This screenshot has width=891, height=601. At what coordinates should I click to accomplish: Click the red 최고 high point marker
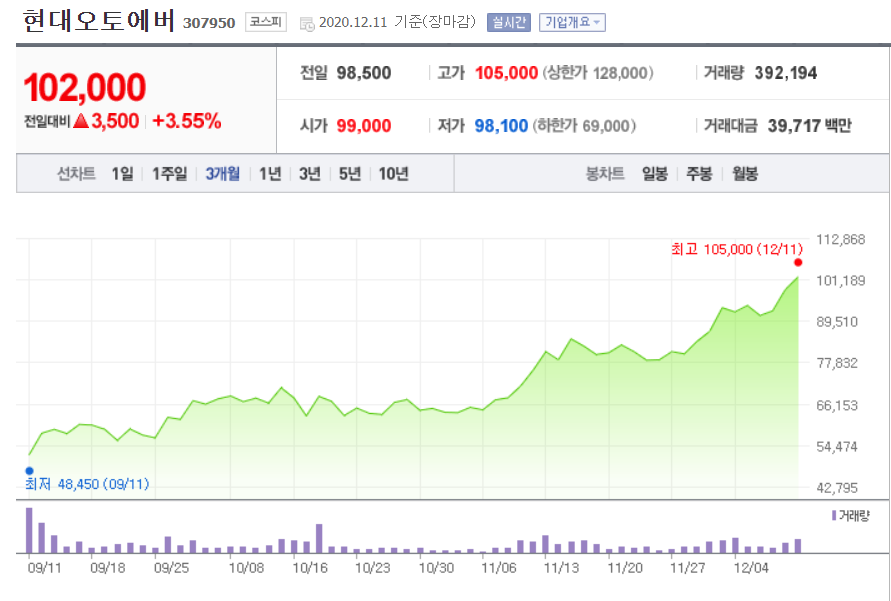tap(798, 262)
